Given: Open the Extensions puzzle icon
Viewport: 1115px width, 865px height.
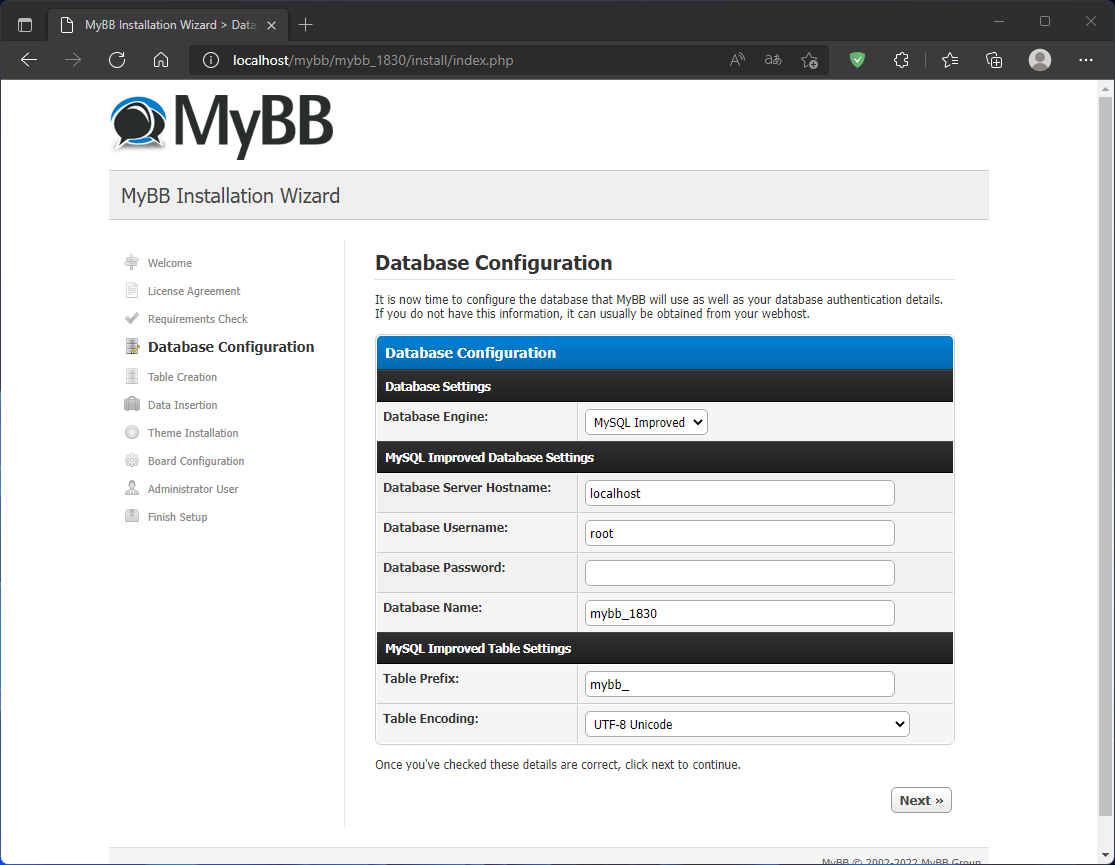Looking at the screenshot, I should [901, 60].
